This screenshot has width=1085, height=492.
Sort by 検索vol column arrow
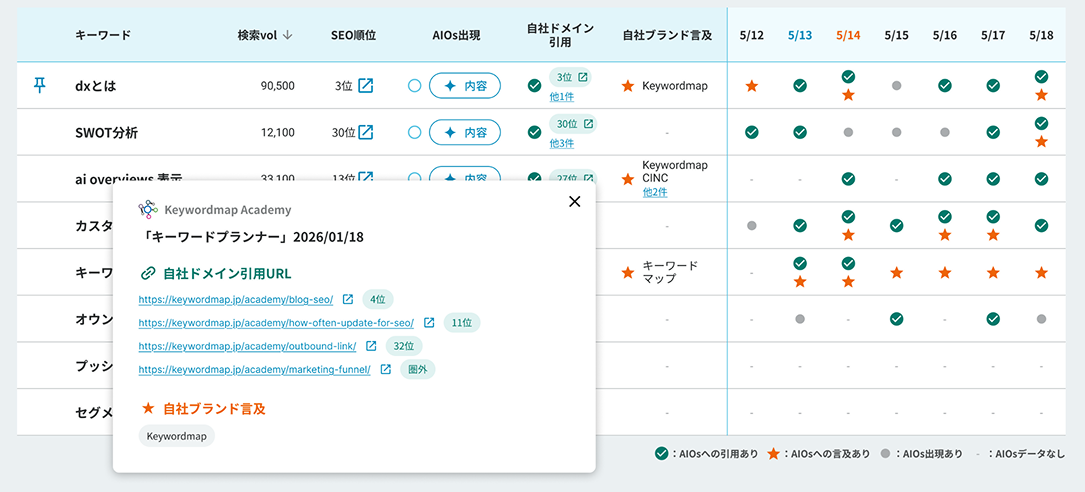(288, 35)
